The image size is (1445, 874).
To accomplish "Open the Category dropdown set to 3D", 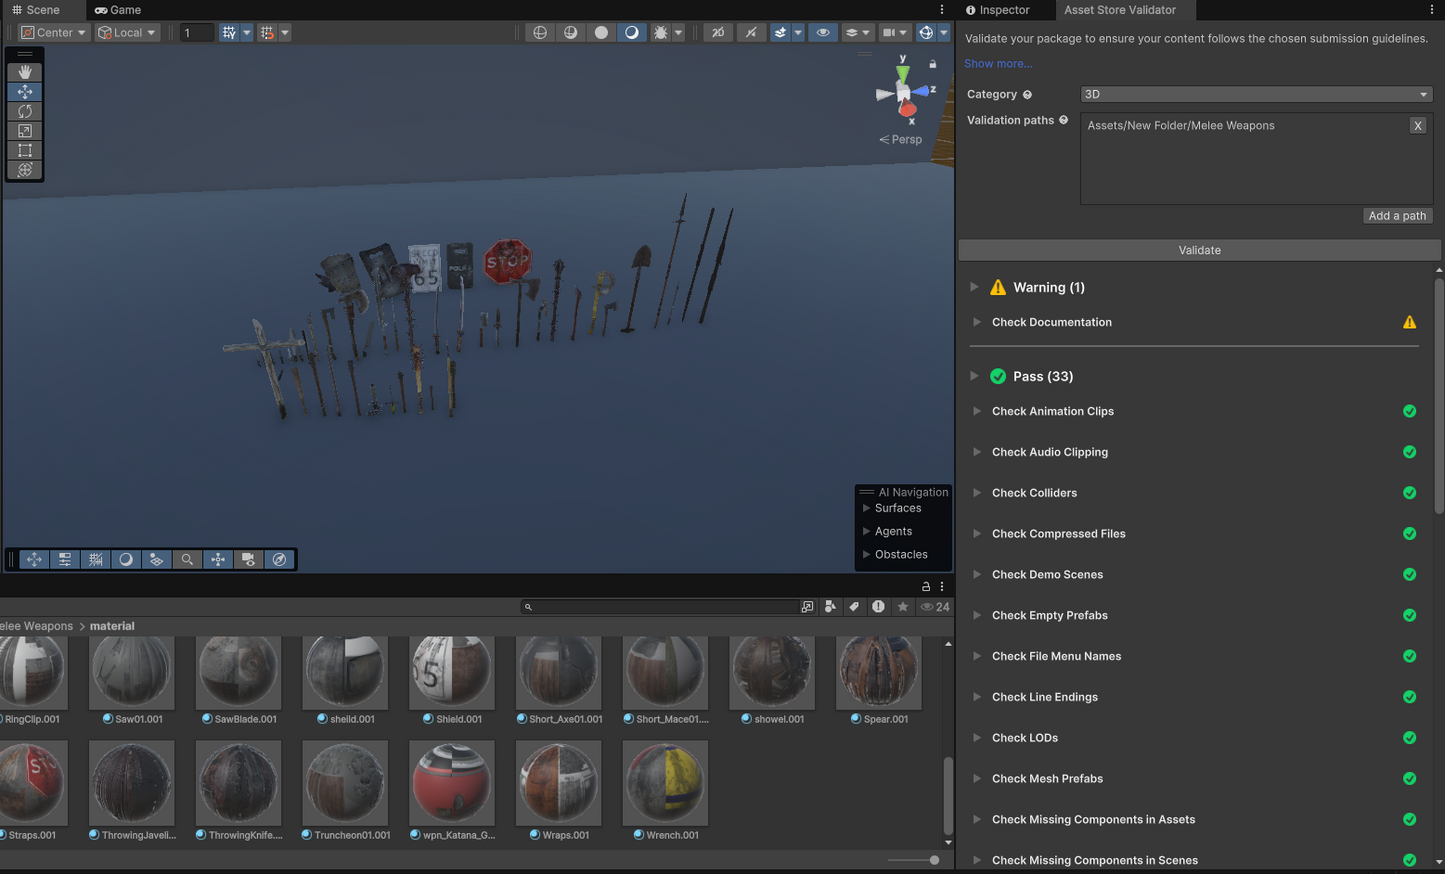I will 1255,94.
